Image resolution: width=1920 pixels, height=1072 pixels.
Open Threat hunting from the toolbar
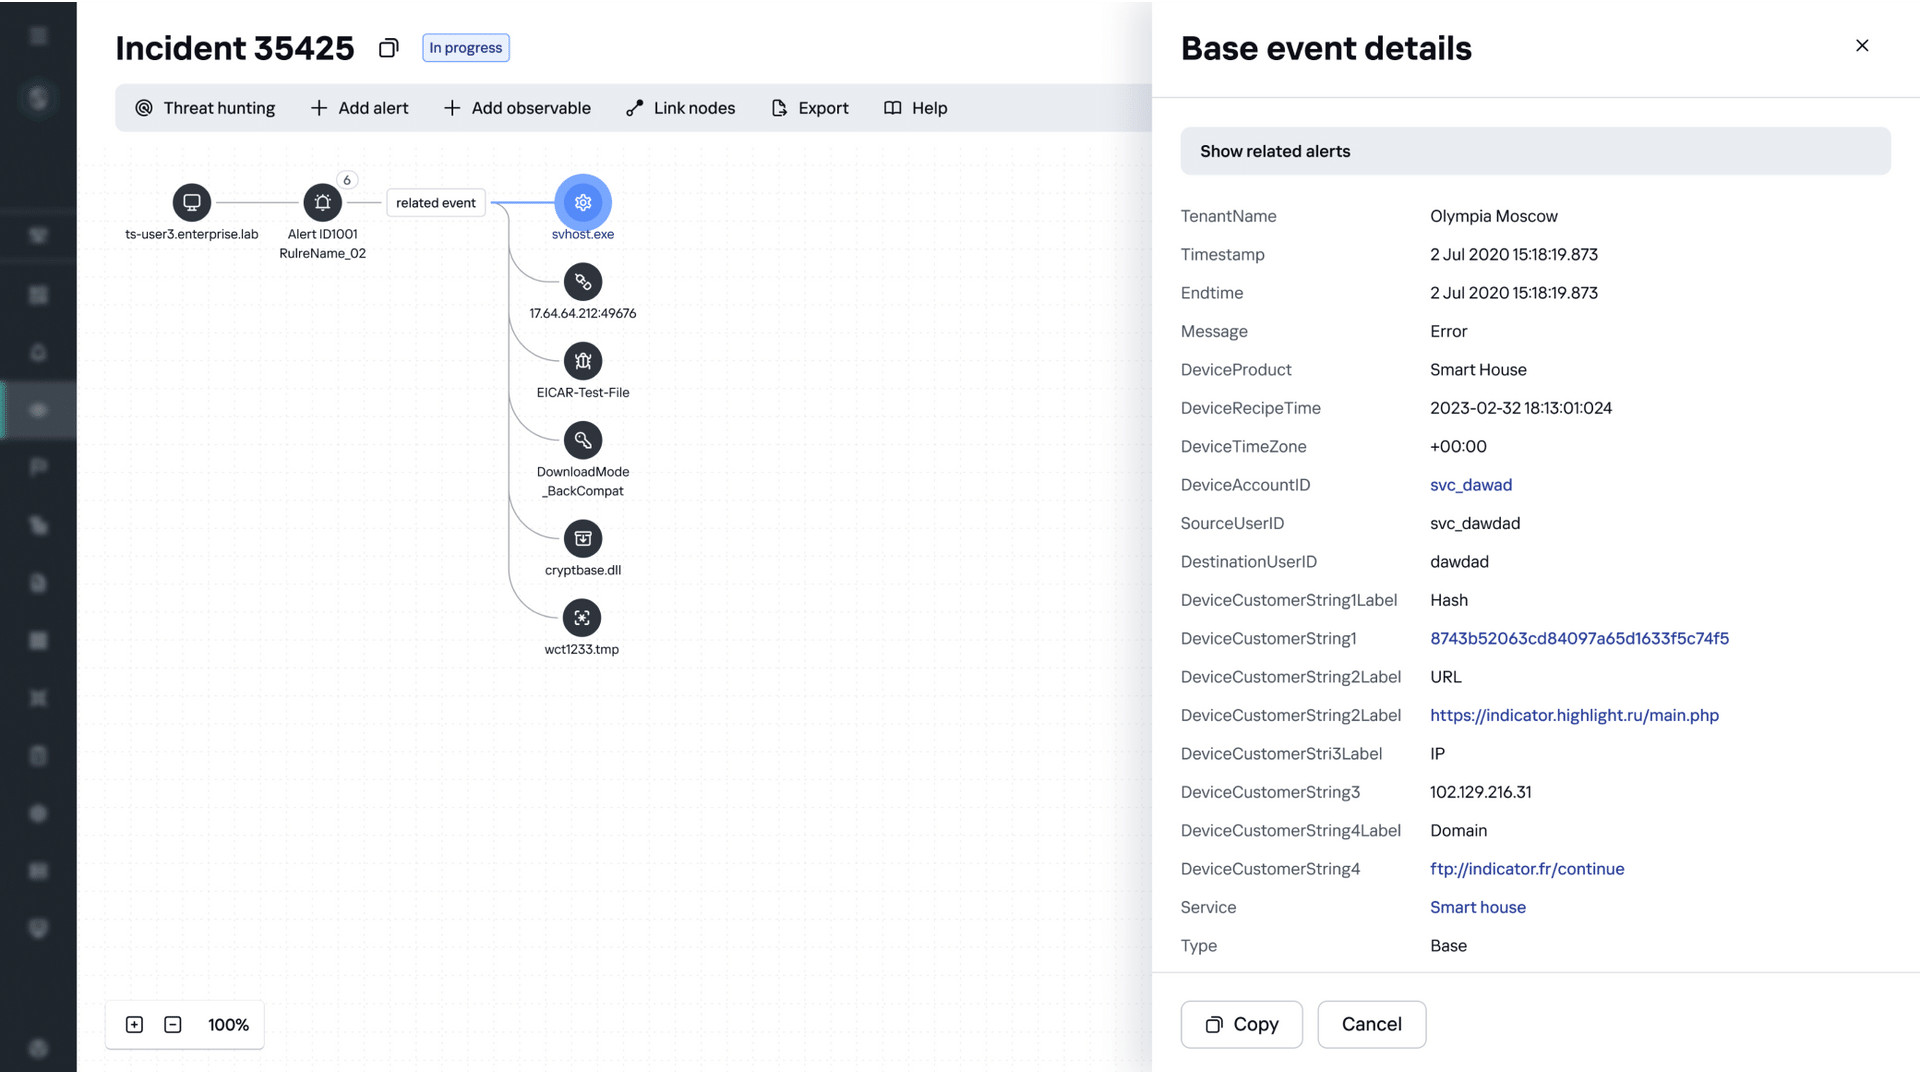pyautogui.click(x=205, y=108)
